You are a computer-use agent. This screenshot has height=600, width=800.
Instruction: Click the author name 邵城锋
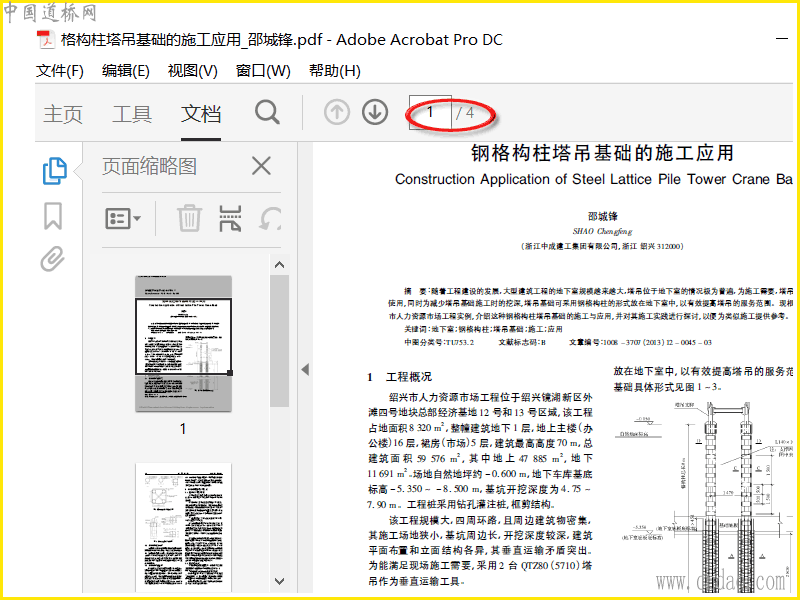pyautogui.click(x=603, y=216)
